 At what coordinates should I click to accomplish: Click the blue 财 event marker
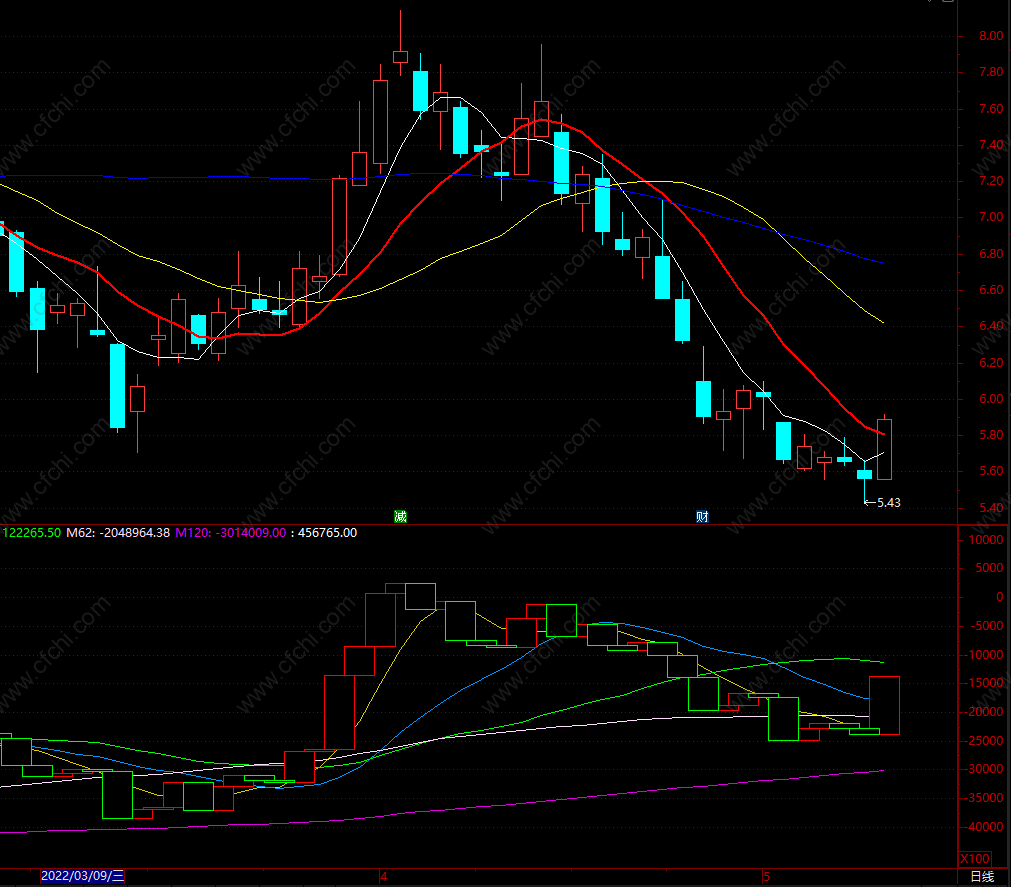tap(702, 516)
